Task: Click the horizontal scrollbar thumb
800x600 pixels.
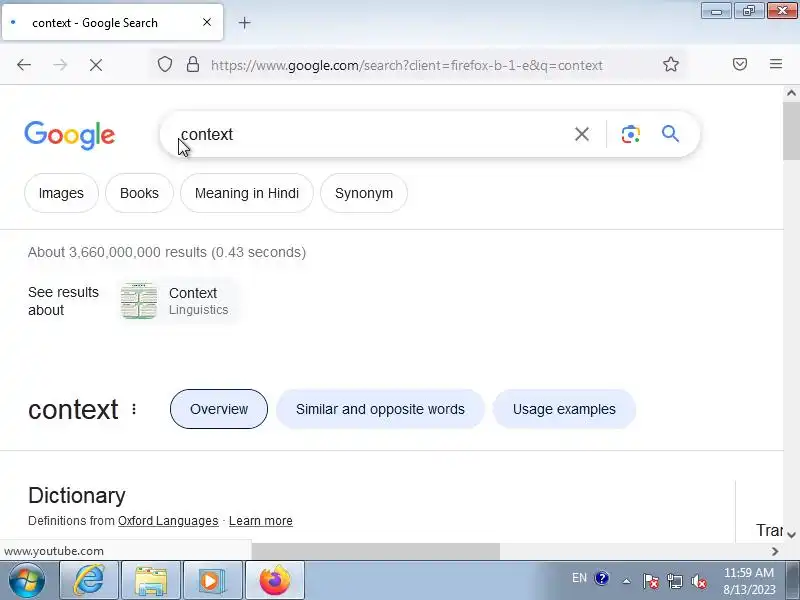Action: pyautogui.click(x=376, y=551)
